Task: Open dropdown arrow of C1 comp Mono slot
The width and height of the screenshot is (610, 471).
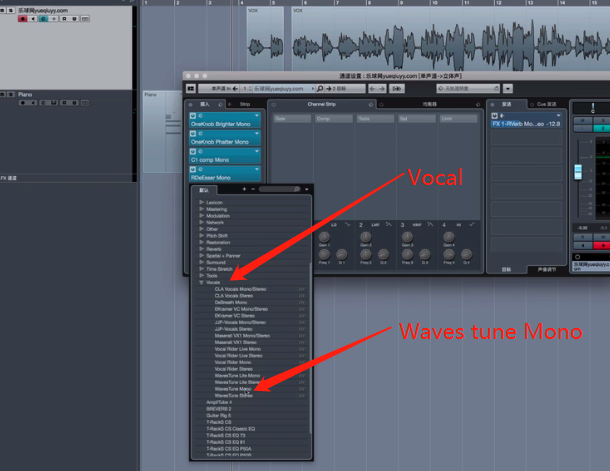Action: pyautogui.click(x=257, y=151)
